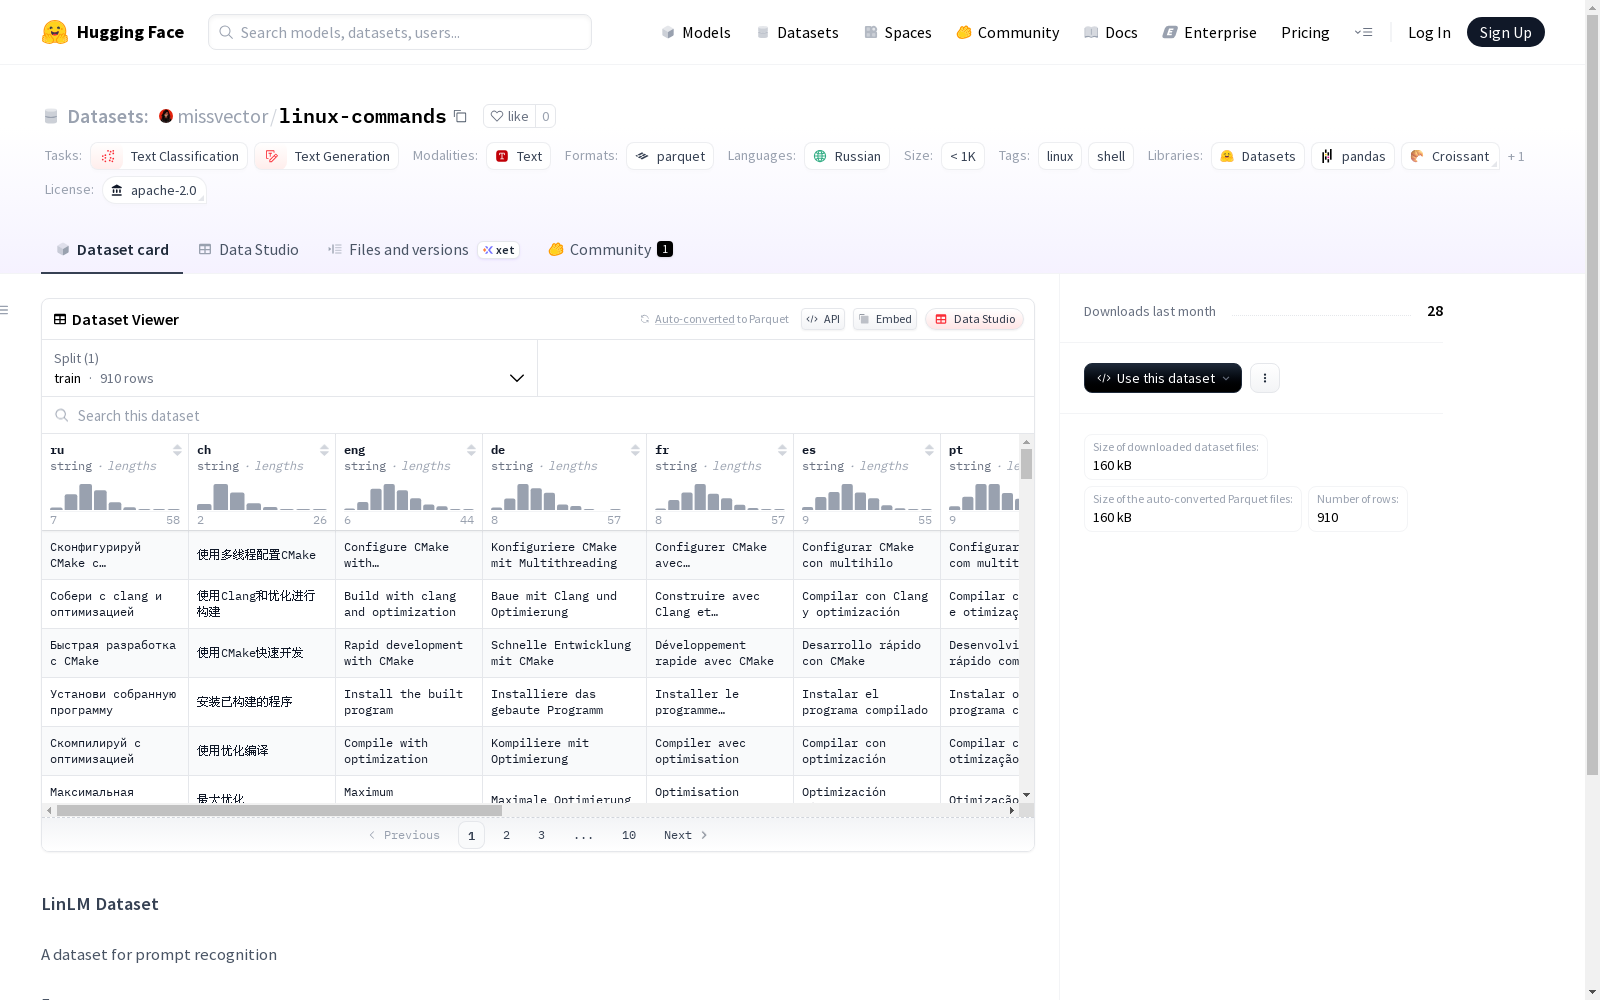Go to page 10 of the dataset
Viewport: 1600px width, 1000px height.
click(x=629, y=835)
